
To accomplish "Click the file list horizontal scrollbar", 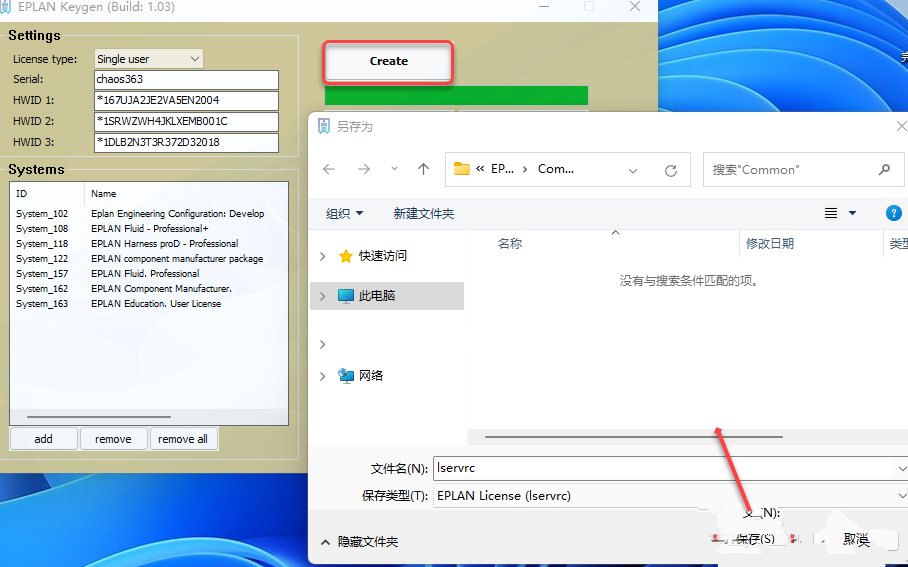I will tap(634, 437).
